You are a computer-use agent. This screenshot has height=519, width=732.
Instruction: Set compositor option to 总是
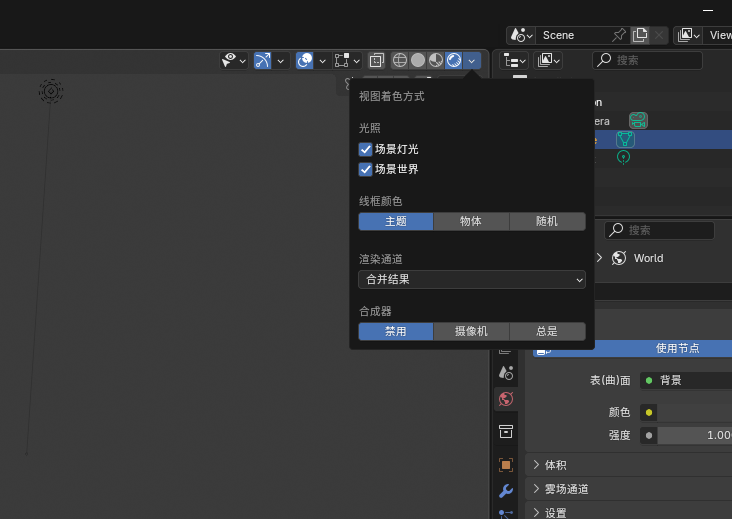coord(547,331)
